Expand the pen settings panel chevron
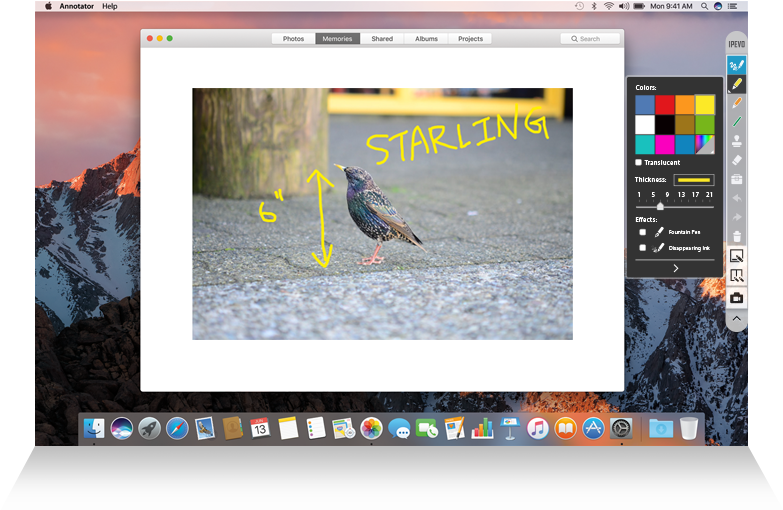 tap(675, 268)
